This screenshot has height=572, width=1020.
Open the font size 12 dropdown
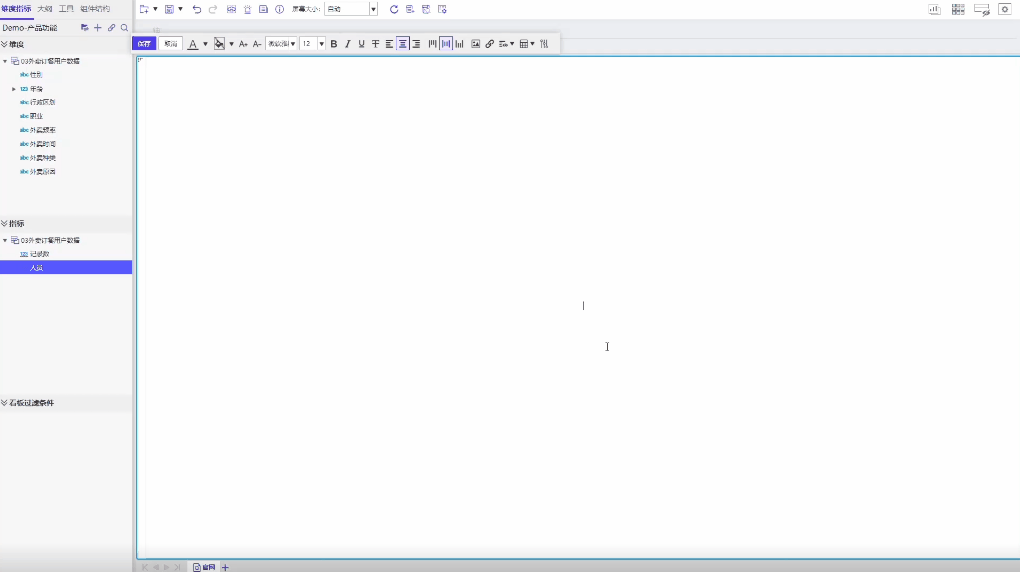coord(313,44)
